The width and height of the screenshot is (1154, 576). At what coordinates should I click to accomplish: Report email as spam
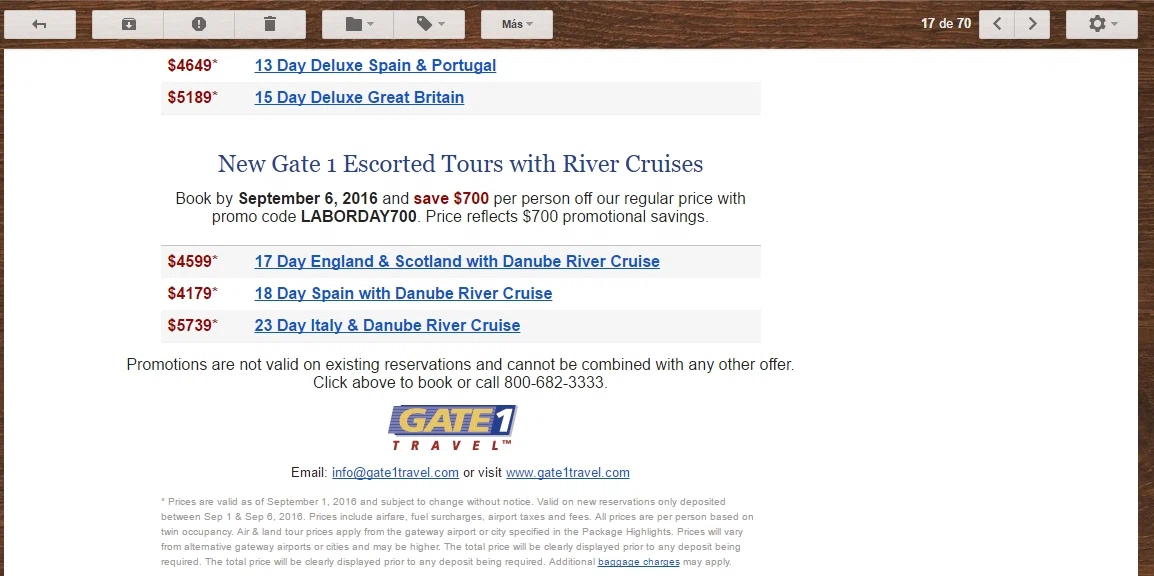(x=199, y=24)
